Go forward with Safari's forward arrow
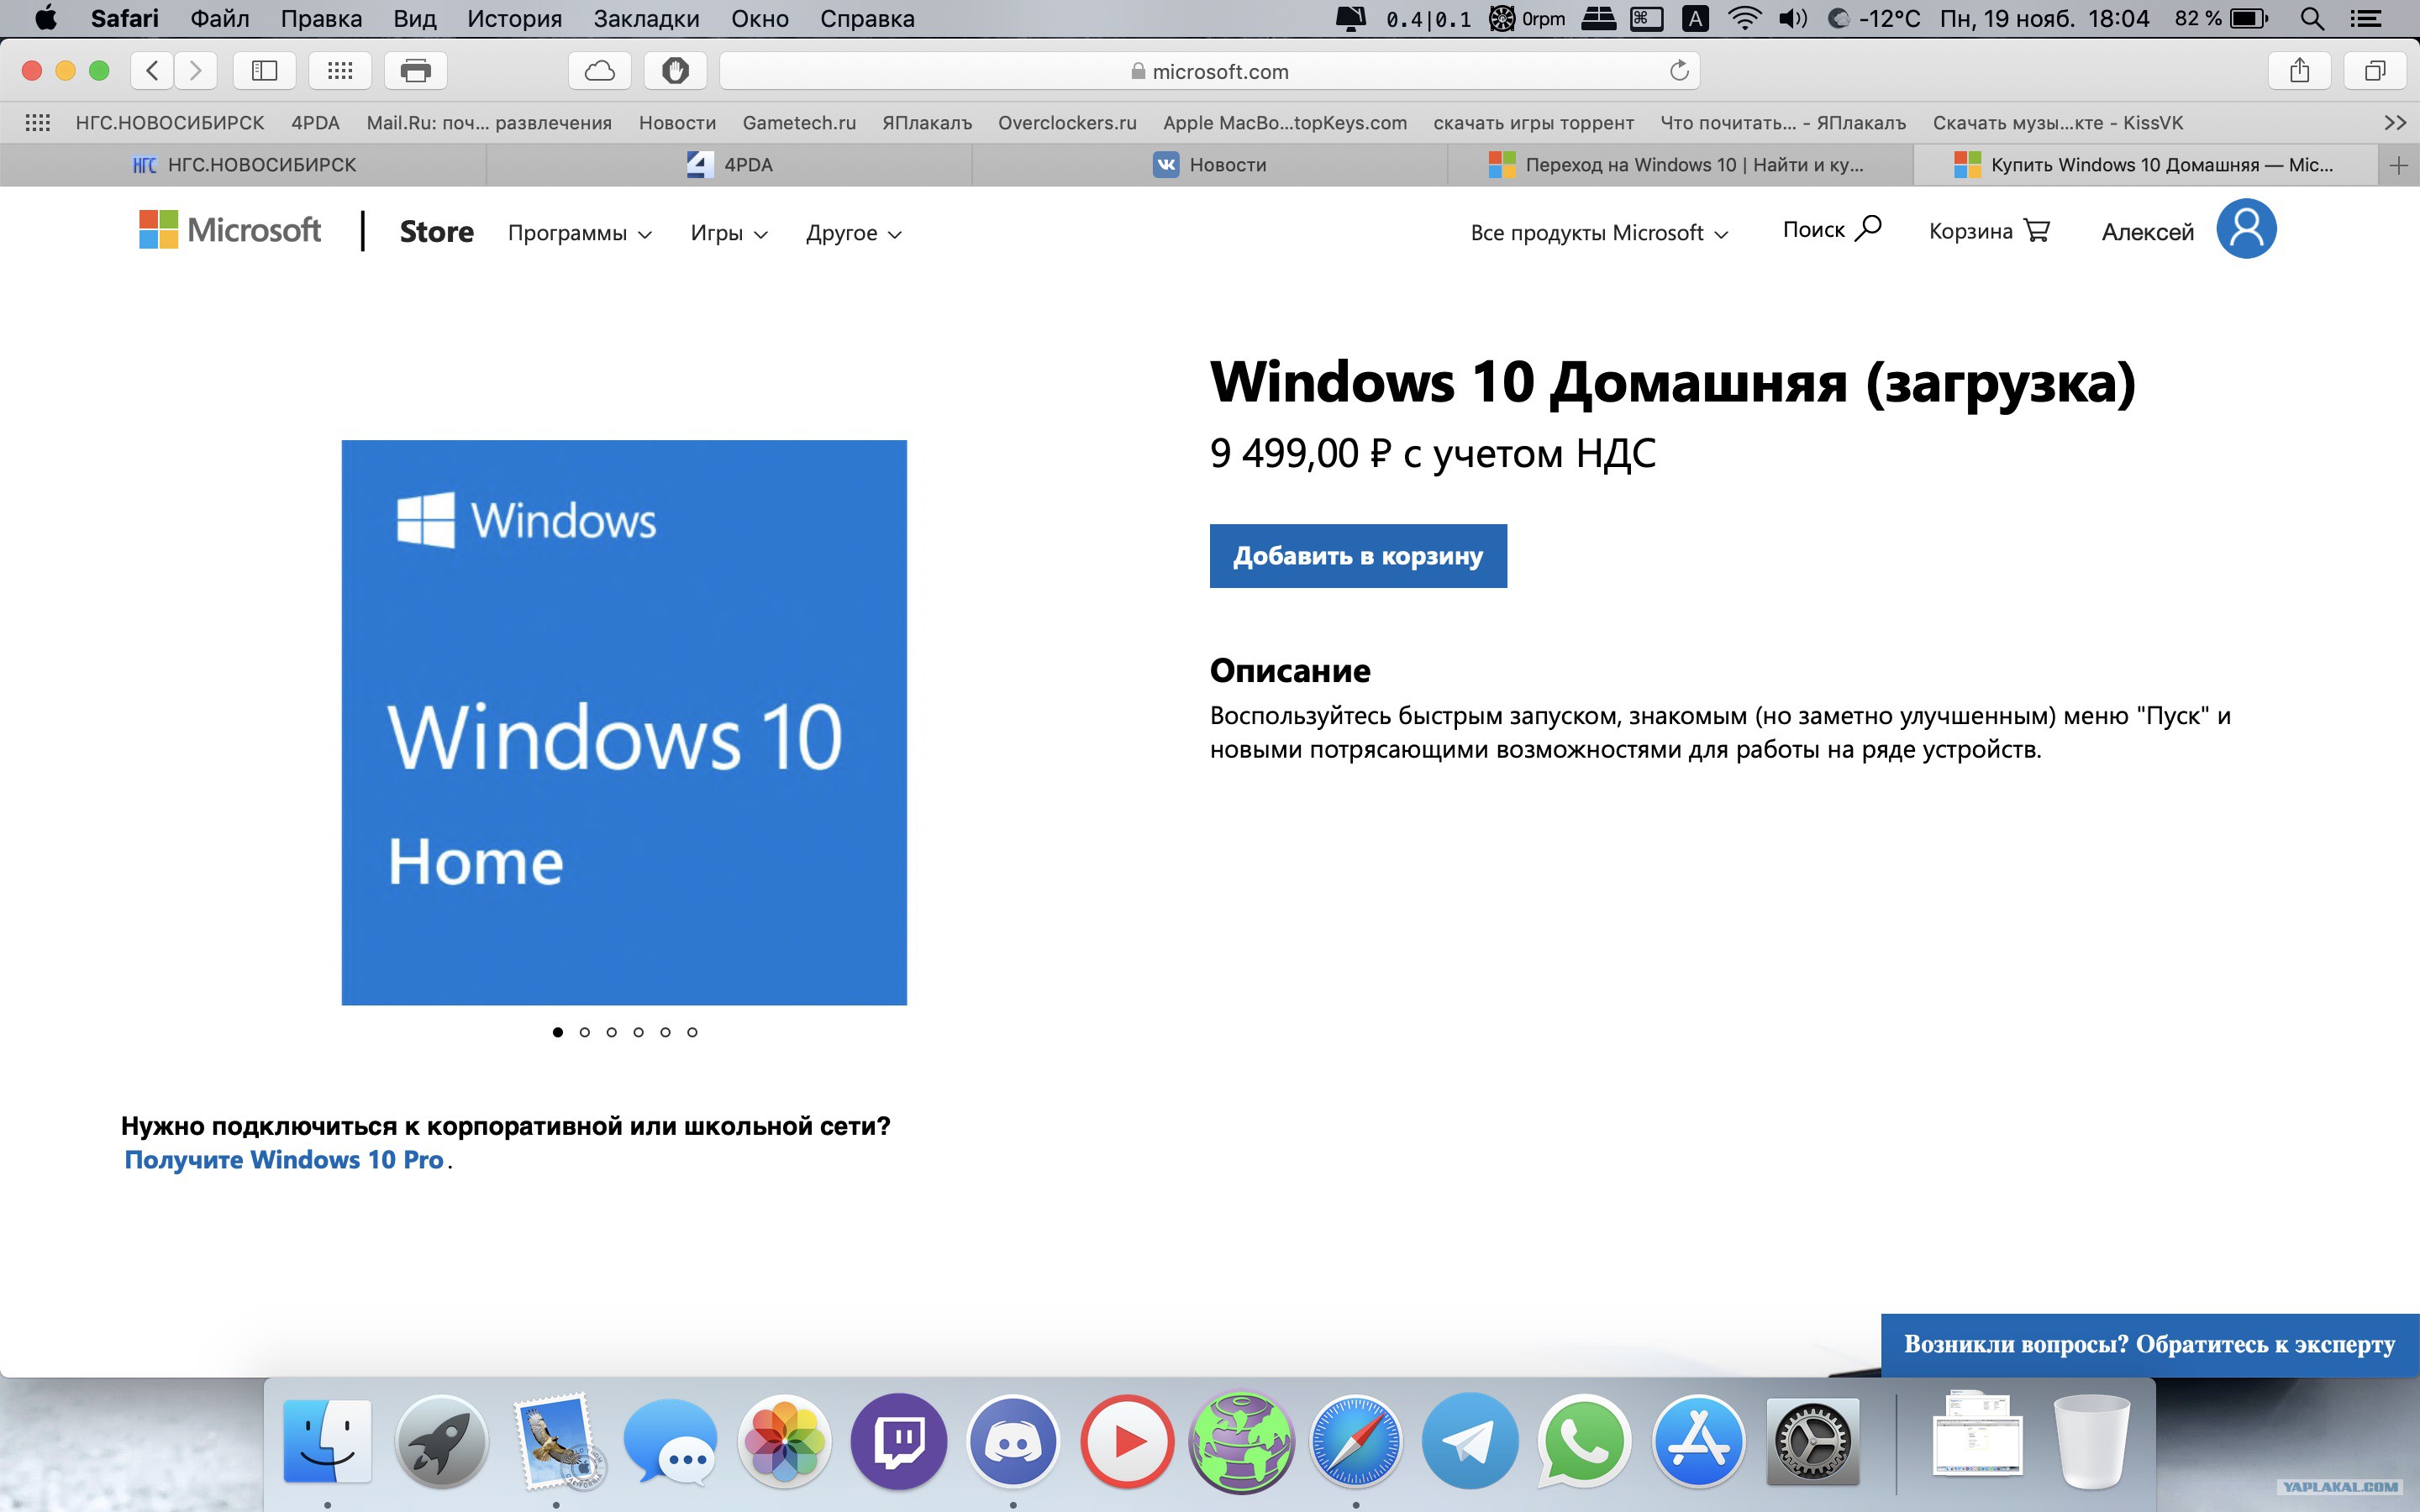This screenshot has height=1512, width=2420. tap(196, 71)
